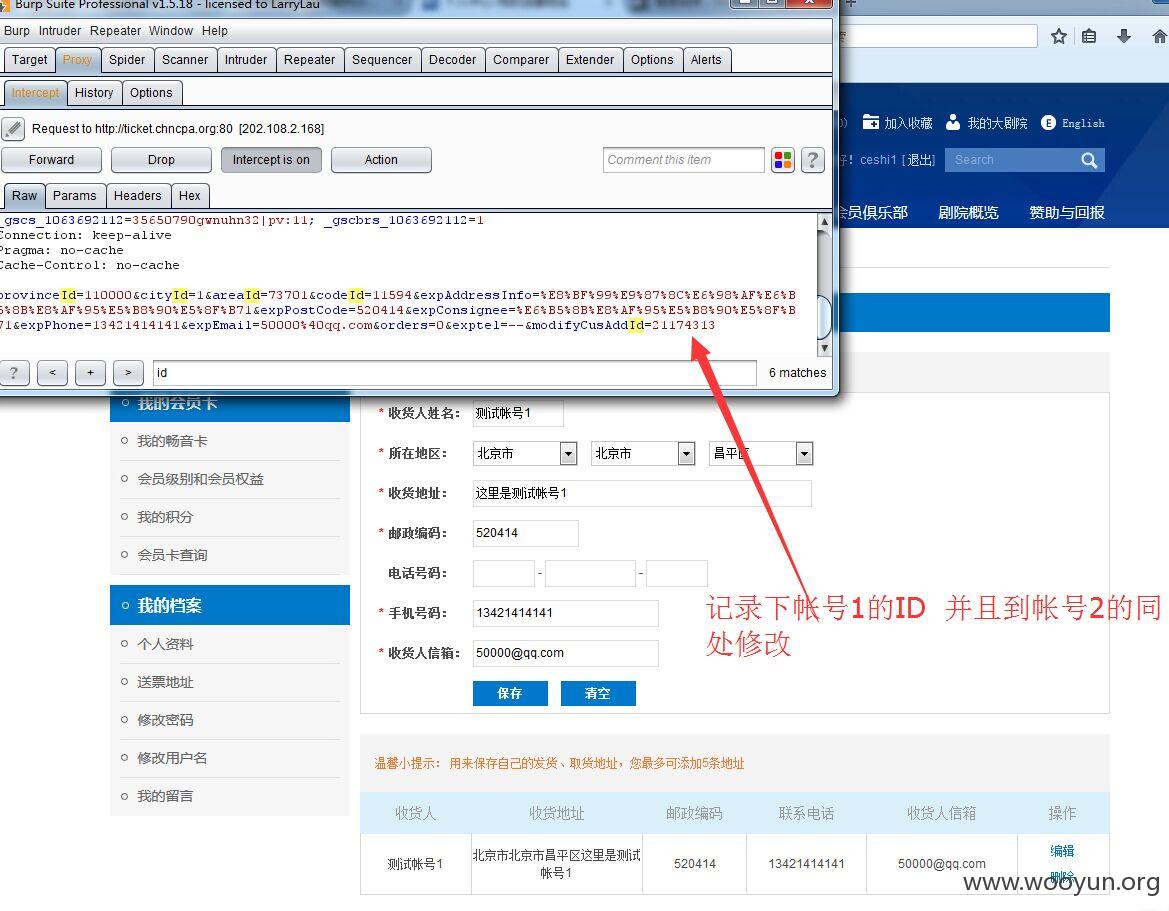
Task: Open the browser downloads arrow icon
Action: [1124, 36]
